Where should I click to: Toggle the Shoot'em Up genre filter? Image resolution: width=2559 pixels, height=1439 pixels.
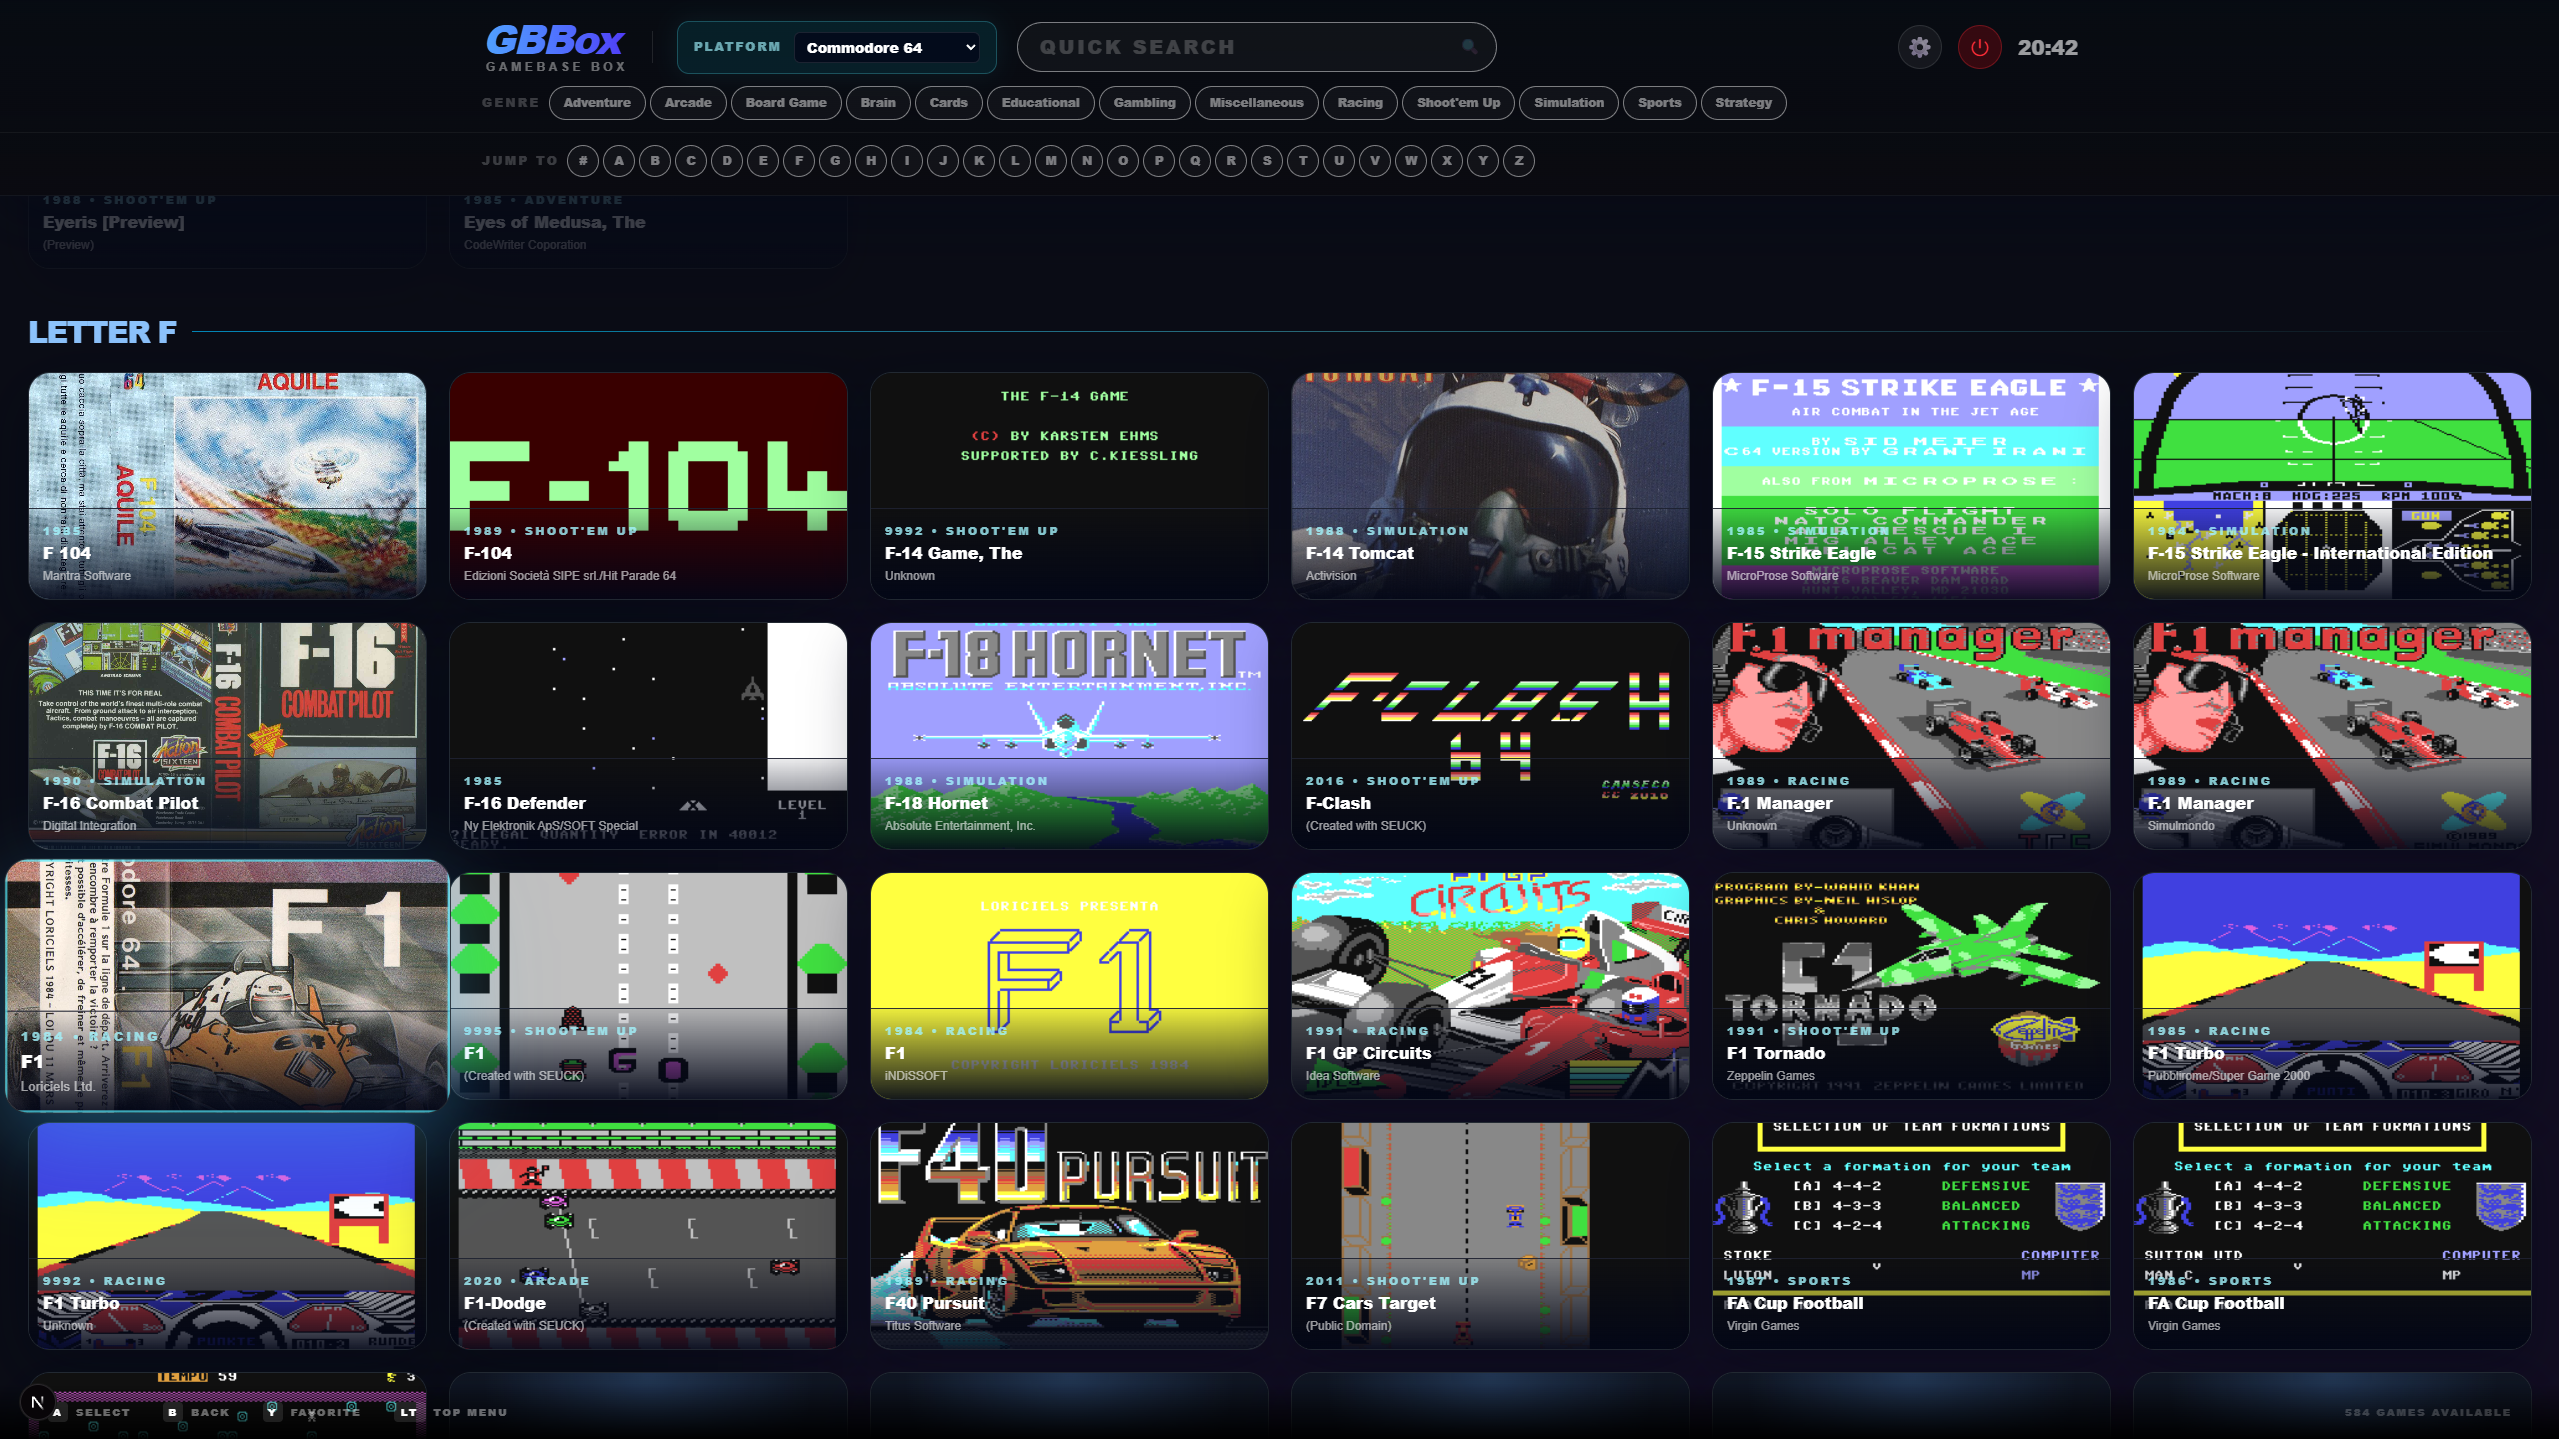1458,103
